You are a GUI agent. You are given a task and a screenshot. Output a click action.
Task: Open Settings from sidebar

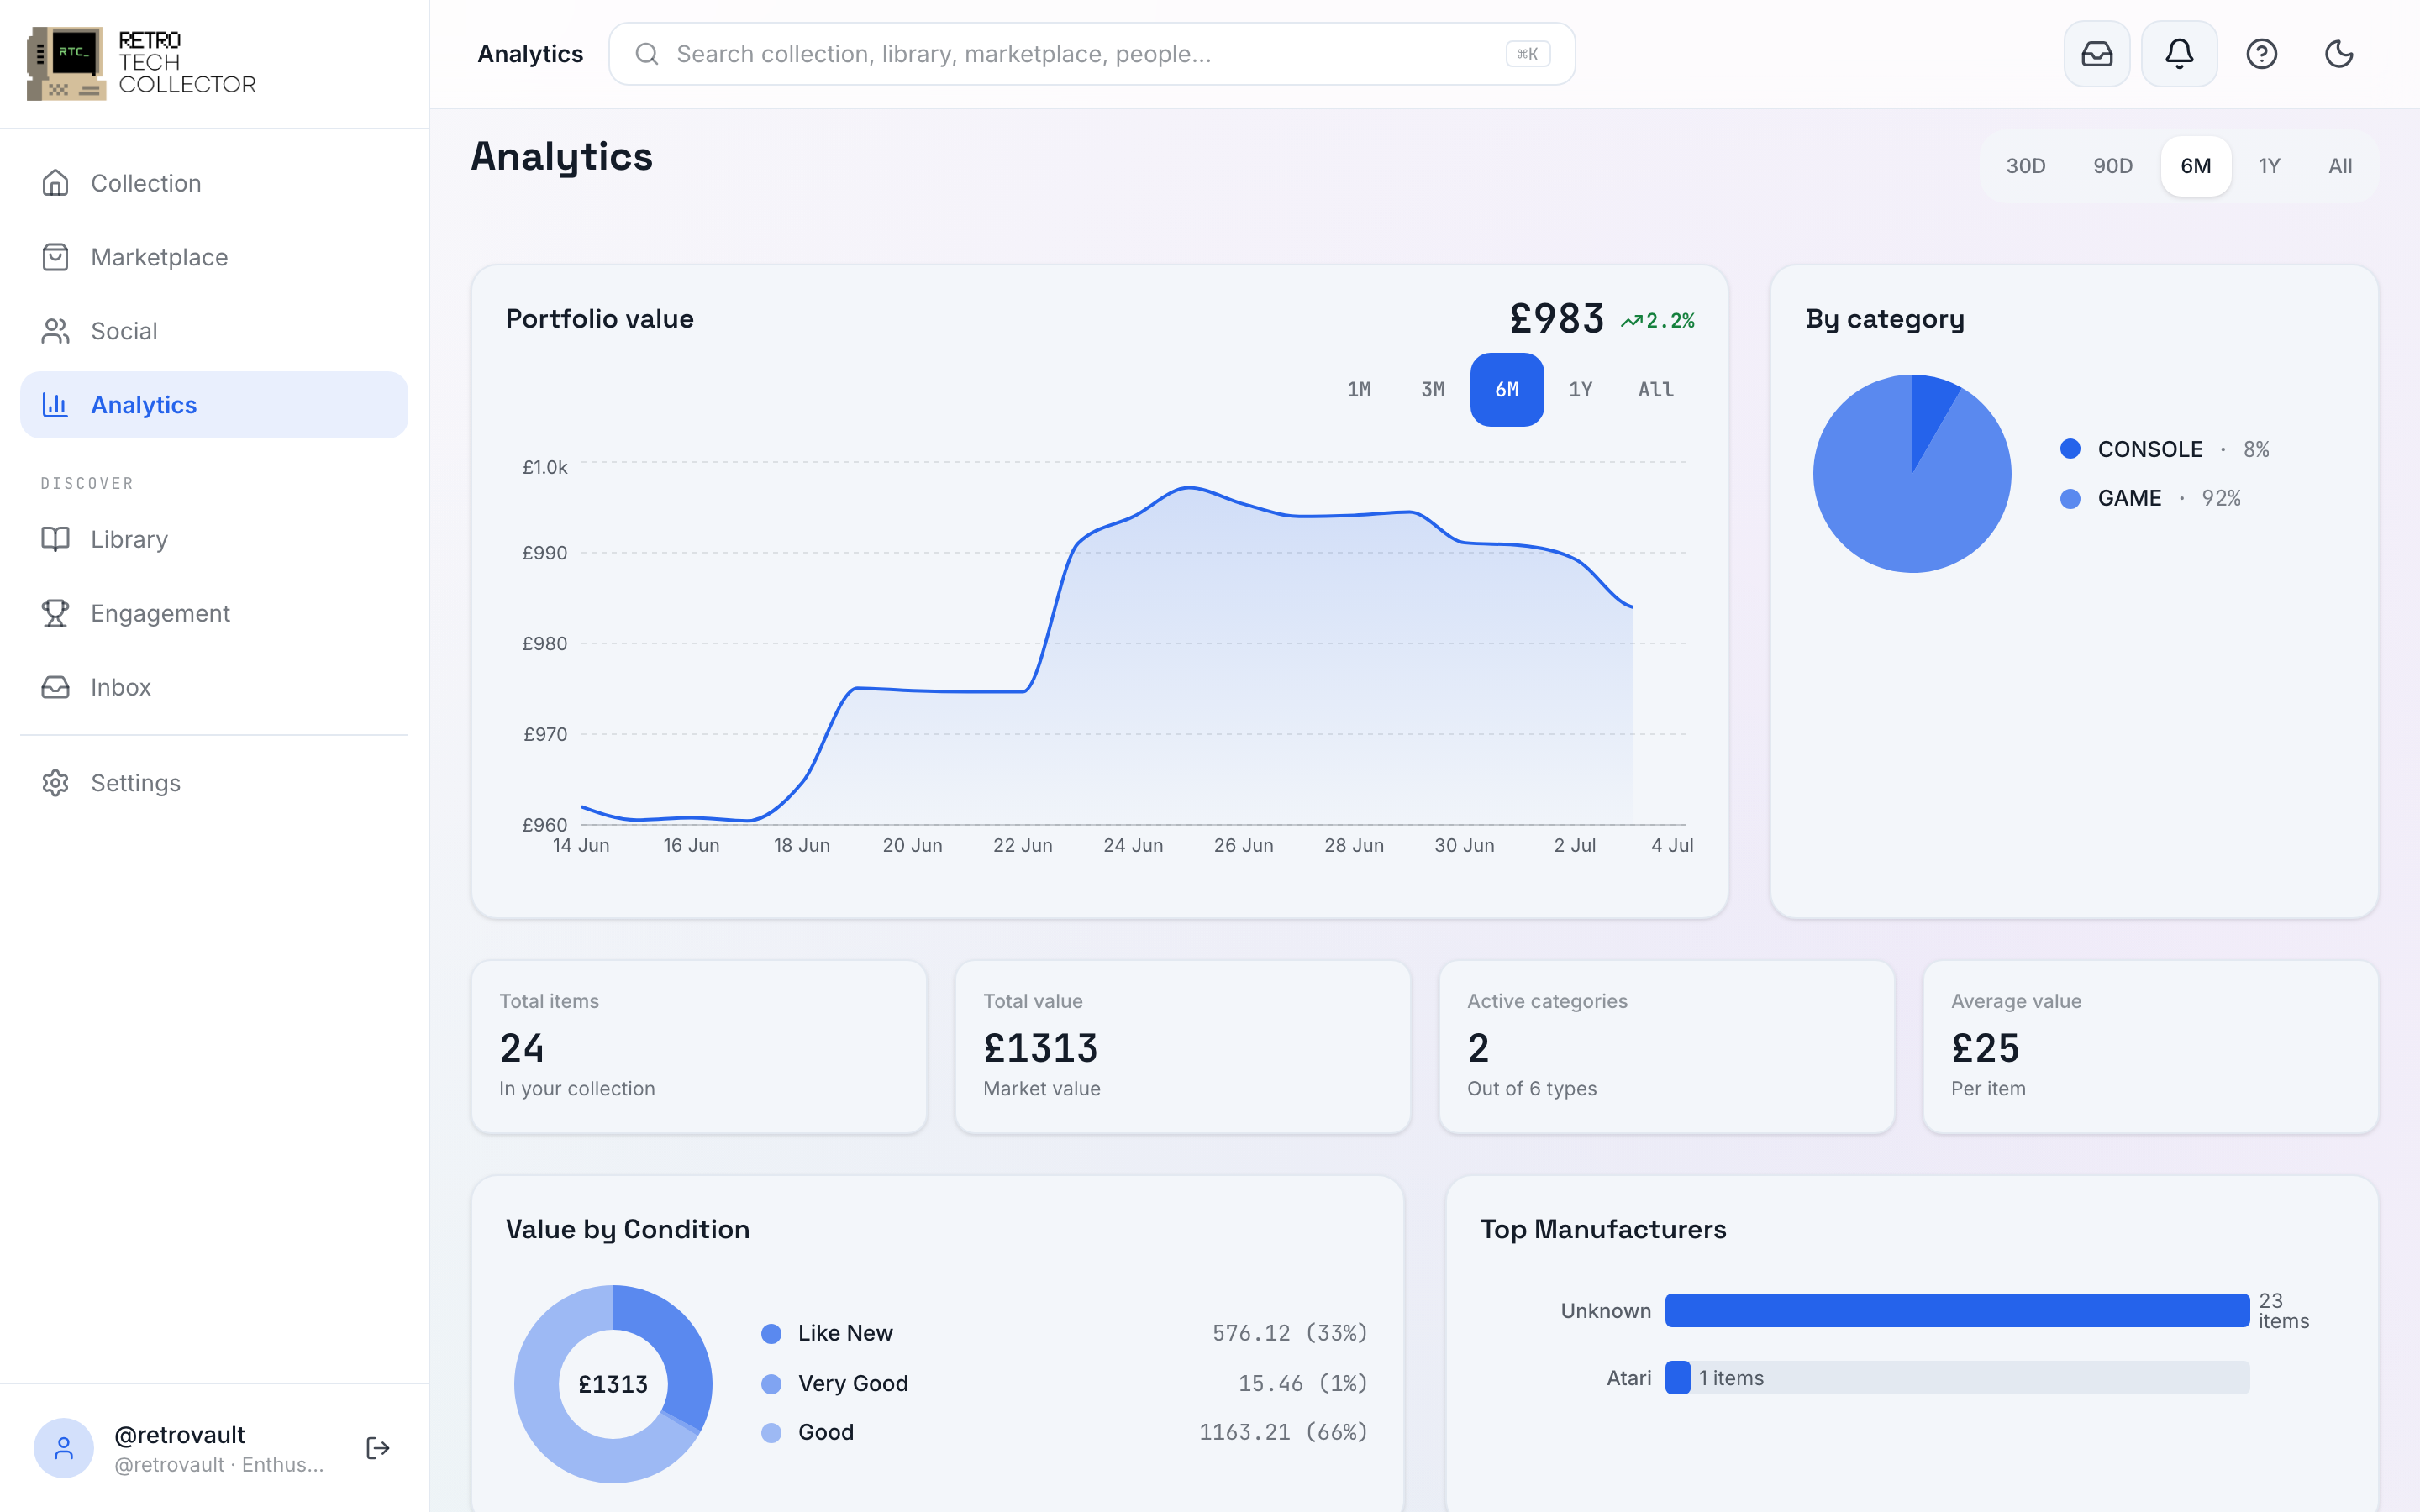point(214,783)
